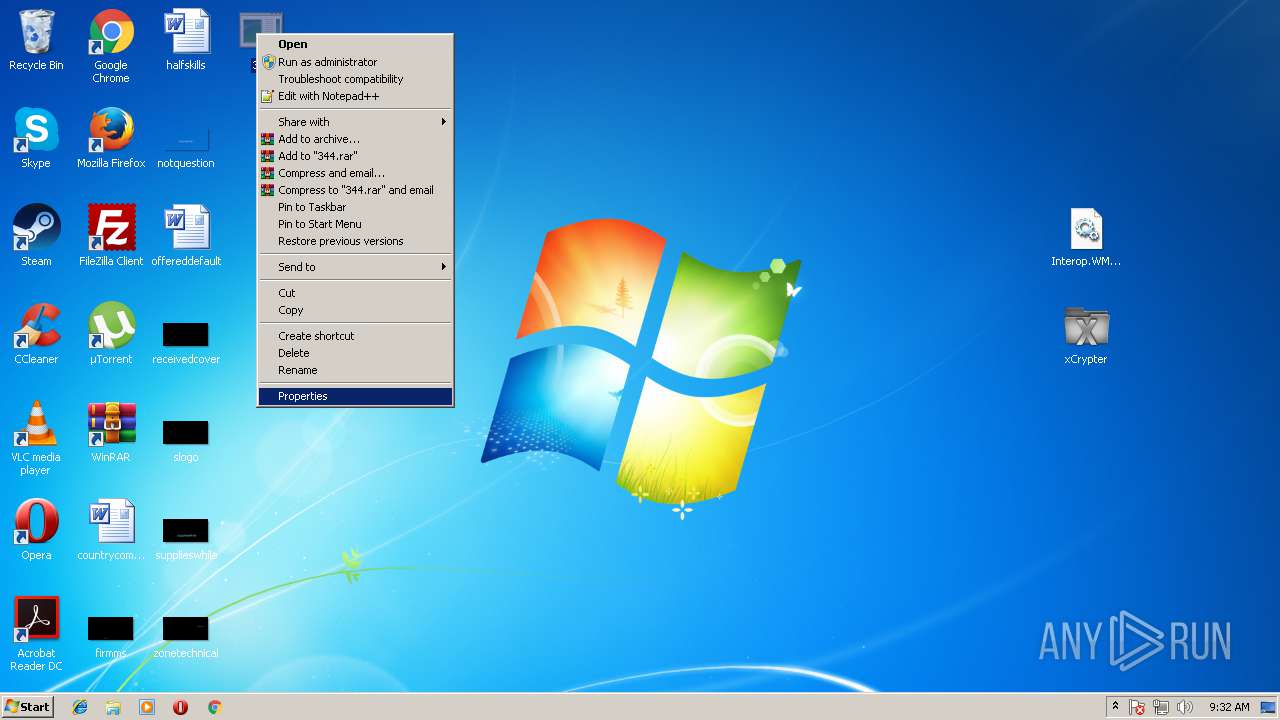Choose Copy in the context menu
1280x720 pixels.
pos(355,310)
